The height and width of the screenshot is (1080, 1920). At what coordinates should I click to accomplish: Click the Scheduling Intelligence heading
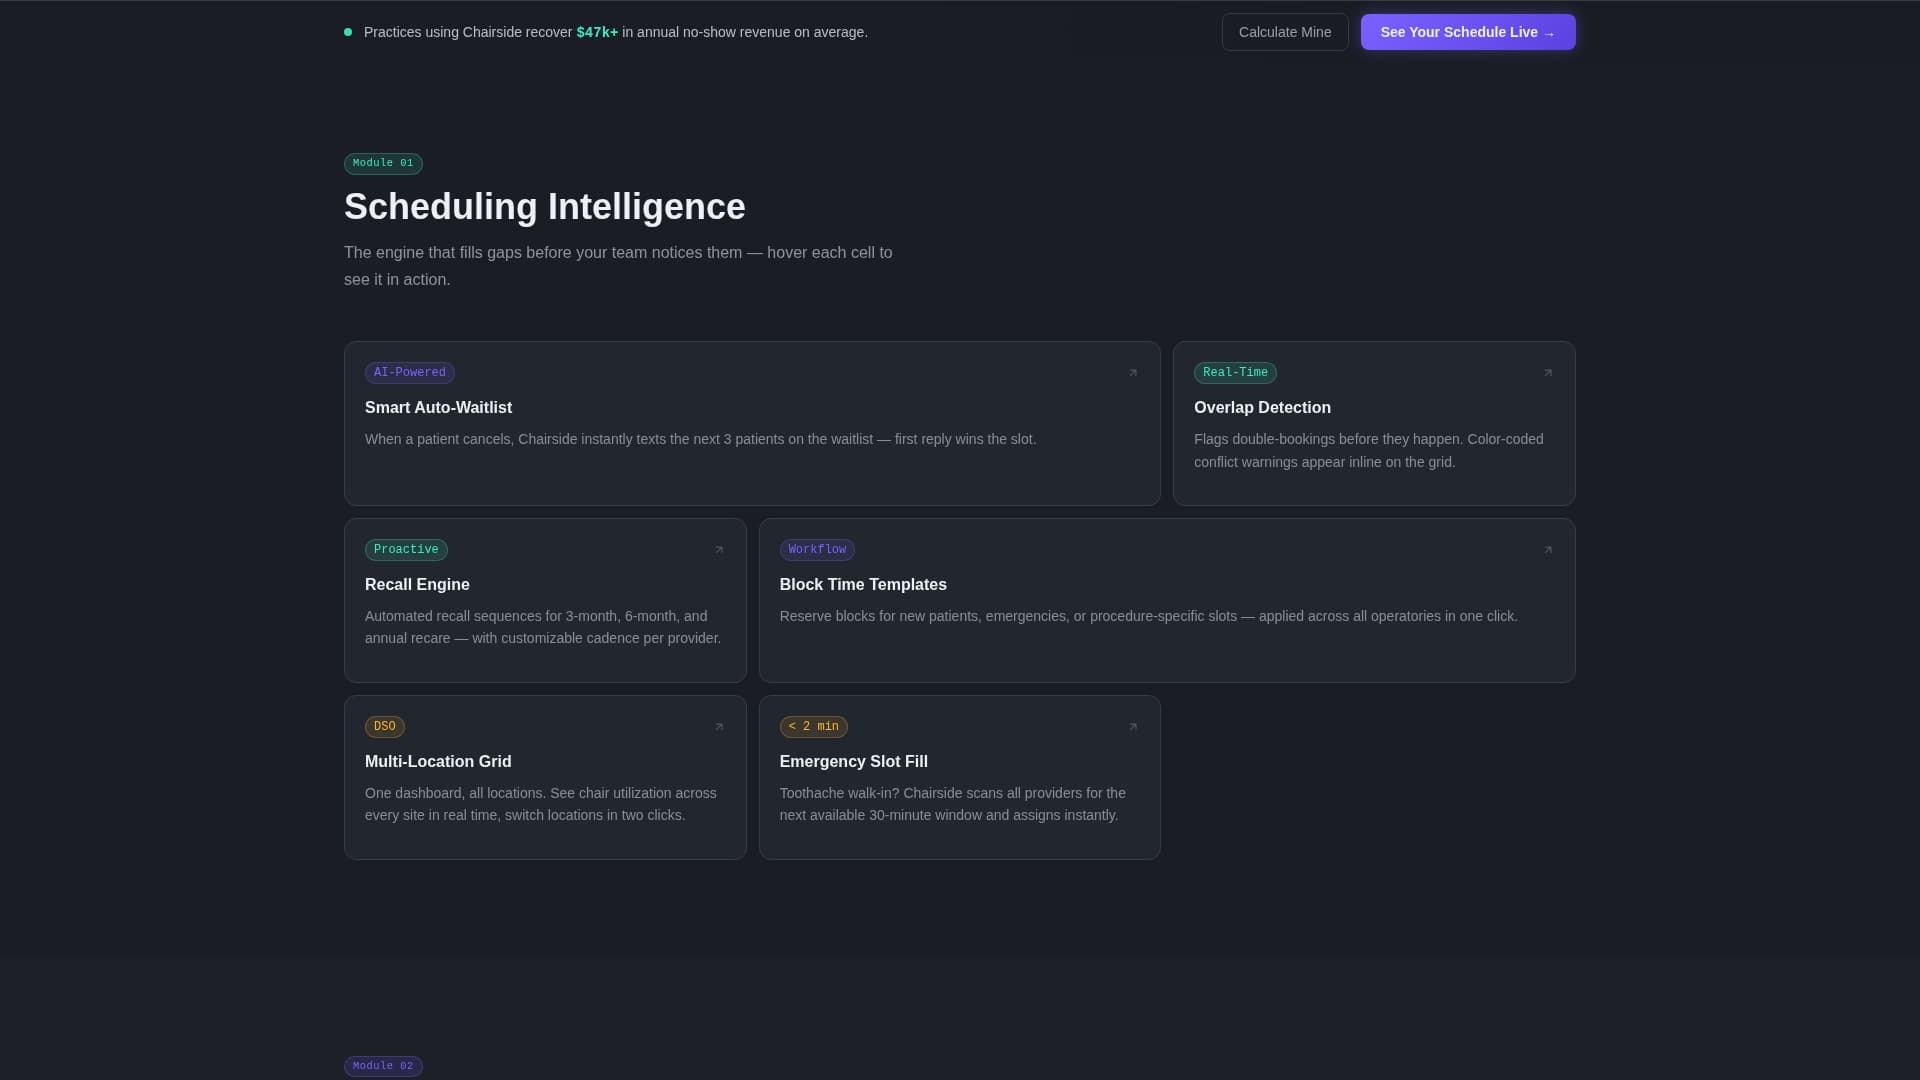point(545,207)
